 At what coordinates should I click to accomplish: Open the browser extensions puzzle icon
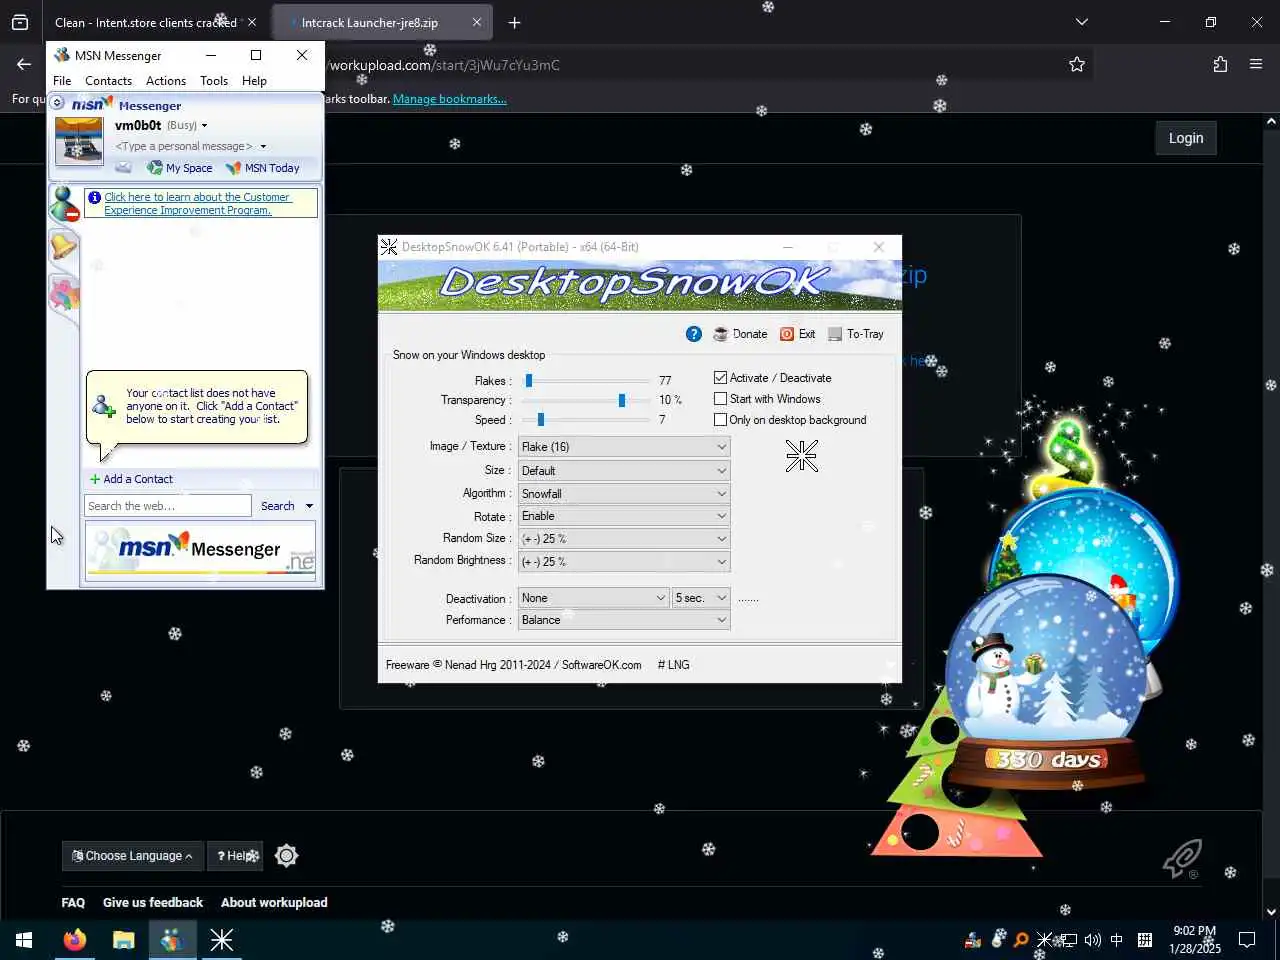pyautogui.click(x=1220, y=64)
